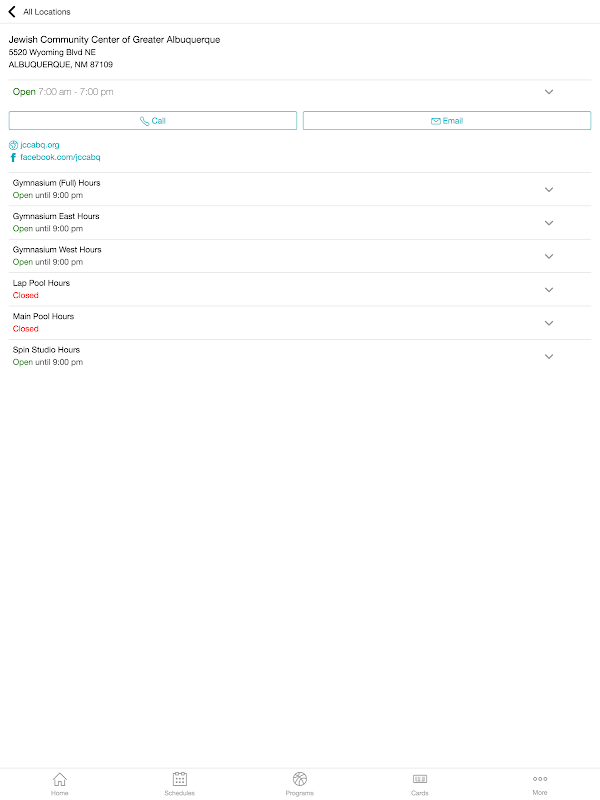Click the globe icon beside jccabq.org

pyautogui.click(x=13, y=145)
